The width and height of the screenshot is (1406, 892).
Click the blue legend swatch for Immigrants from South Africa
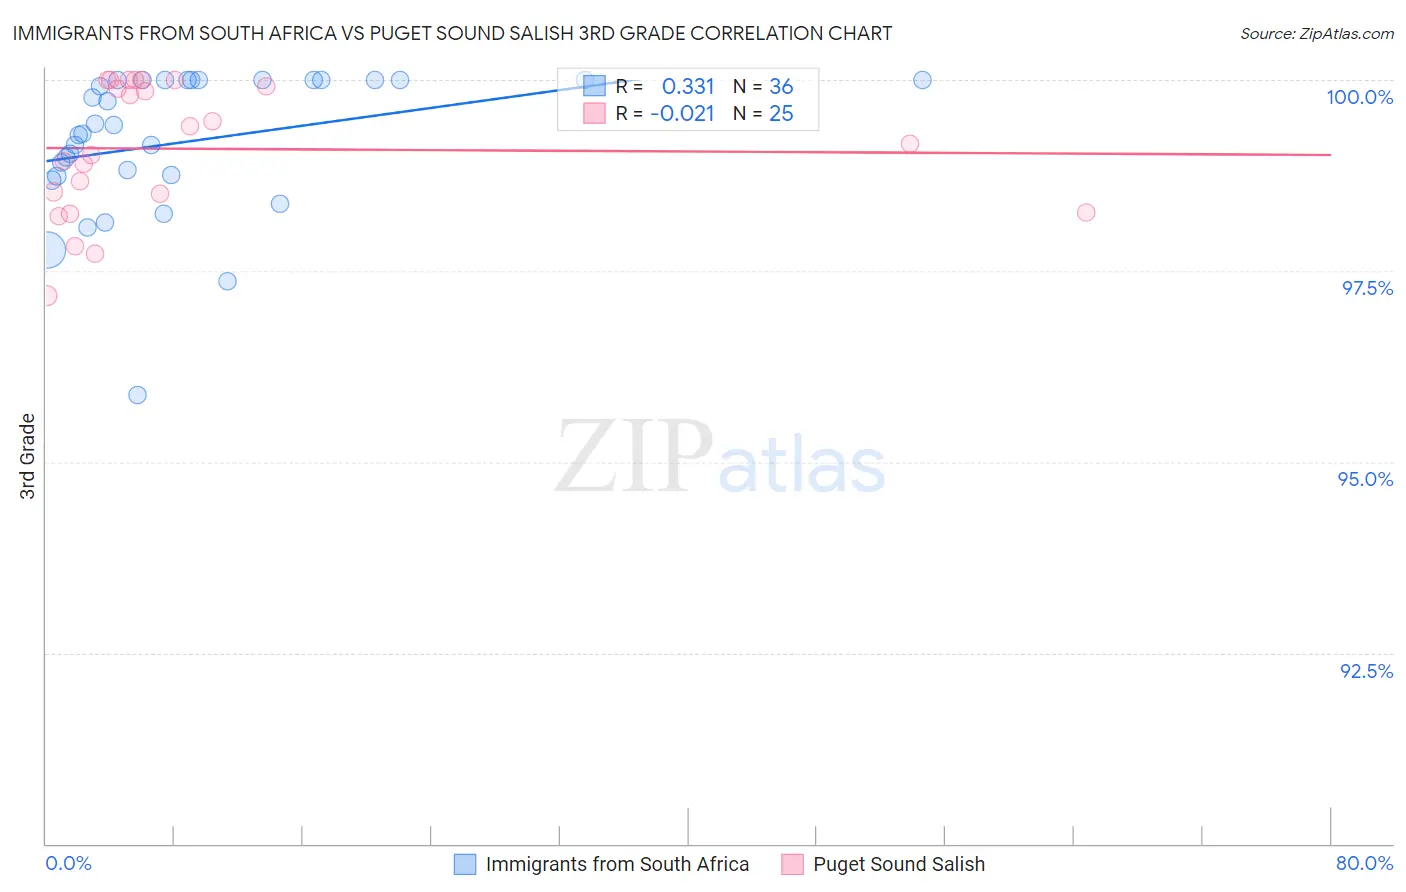[465, 864]
